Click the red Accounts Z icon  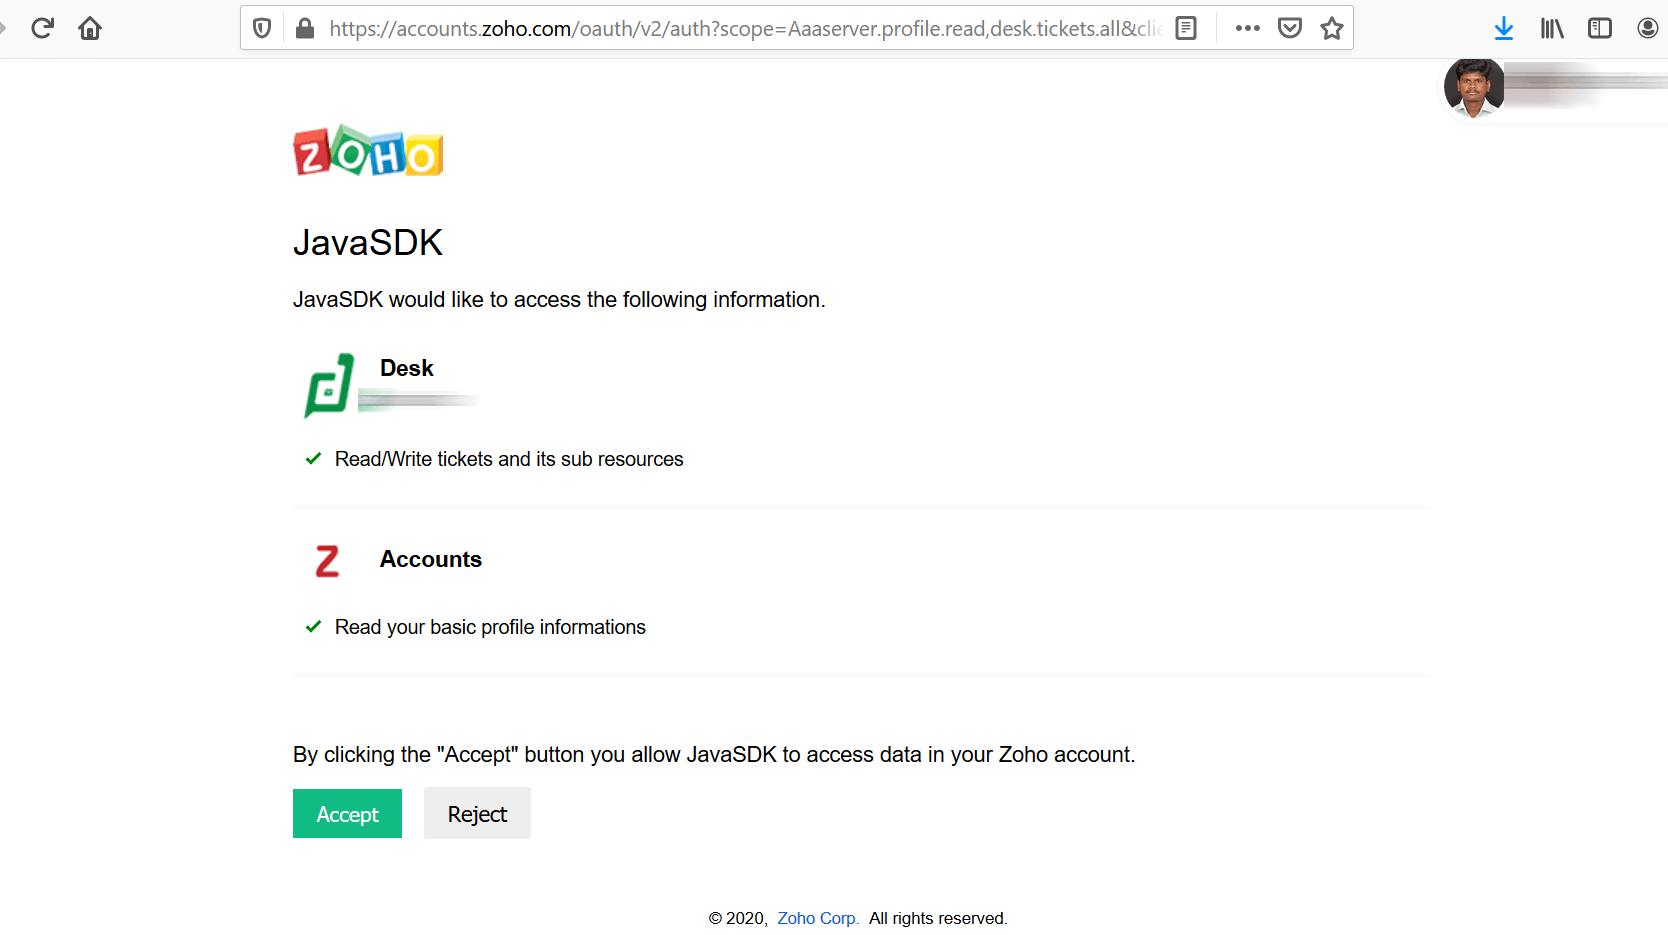(327, 561)
